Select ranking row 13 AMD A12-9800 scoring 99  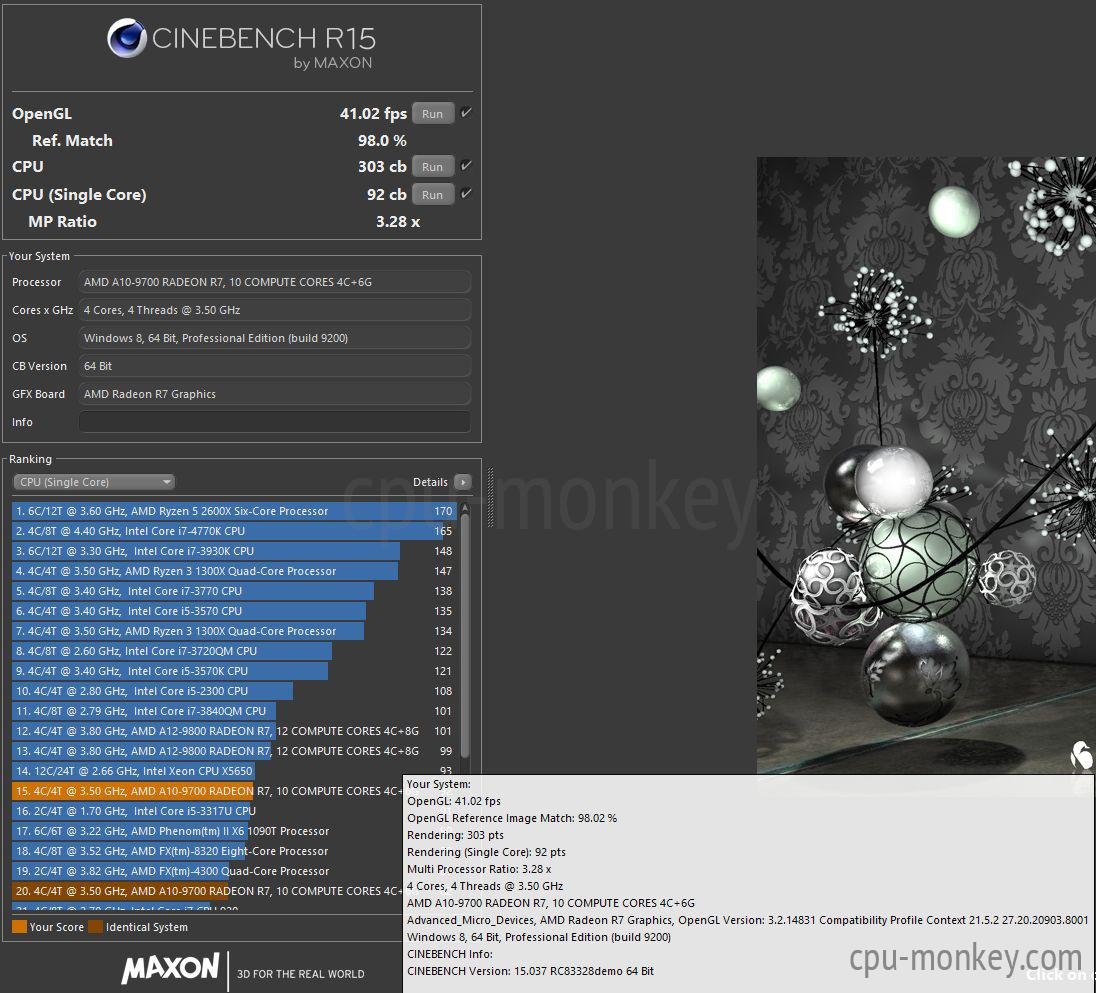[x=234, y=751]
